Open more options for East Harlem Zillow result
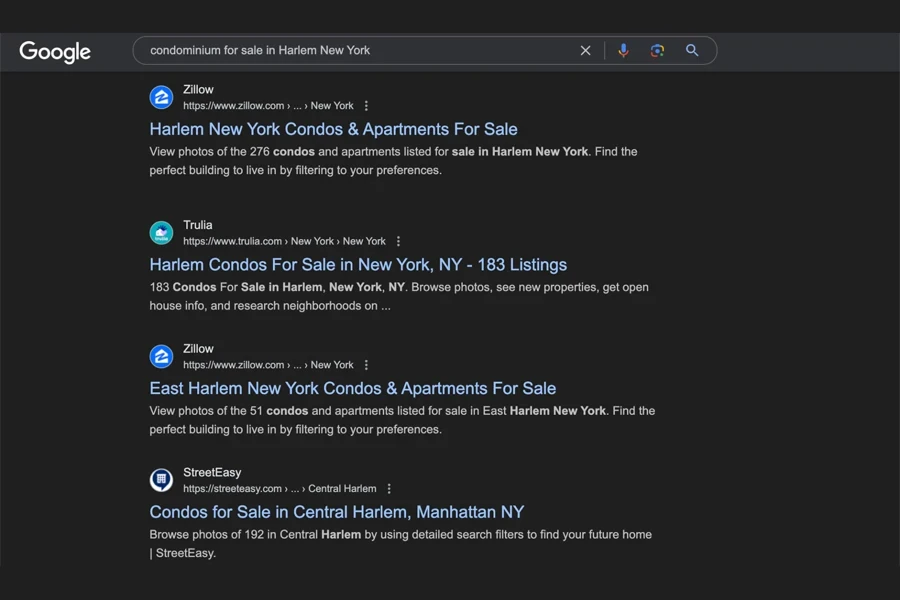 pos(366,365)
